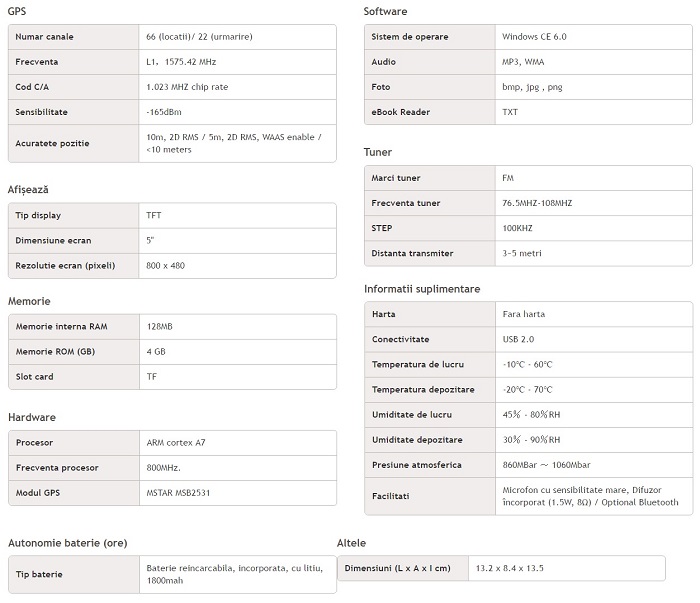Click the 'Tip baterie' label cell
The width and height of the screenshot is (700, 603).
click(x=39, y=574)
